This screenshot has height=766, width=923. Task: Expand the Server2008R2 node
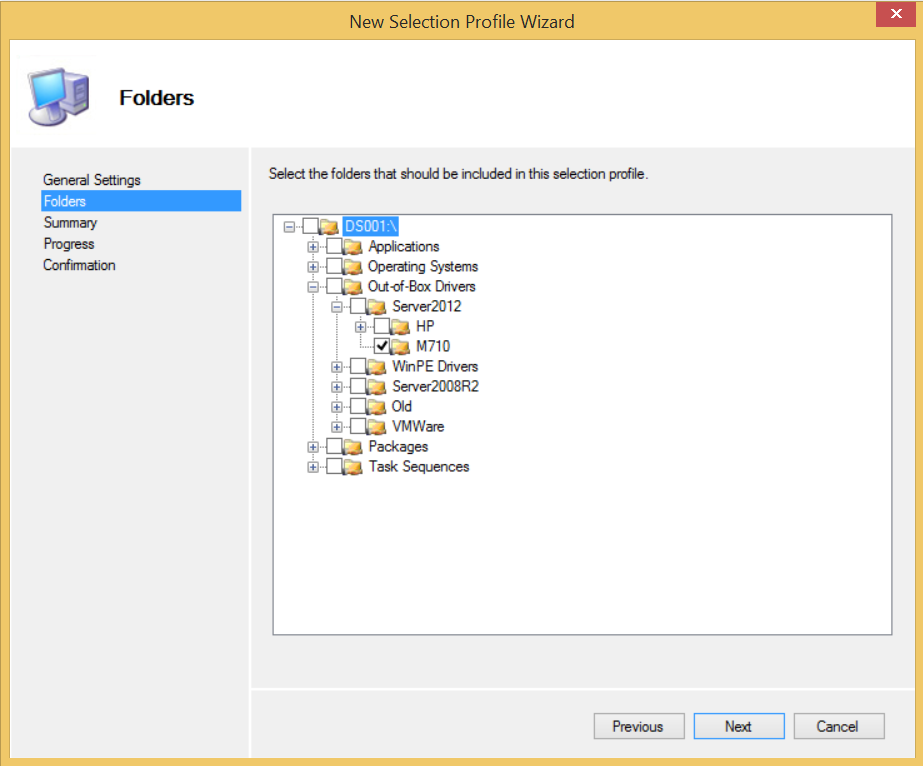[337, 387]
